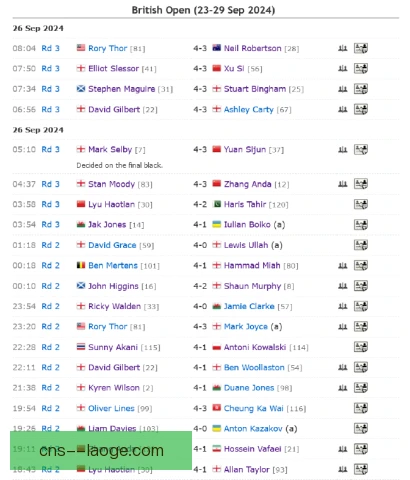Image resolution: width=410 pixels, height=480 pixels.
Task: Click 'Decided on the final black.' note
Action: coord(119,165)
